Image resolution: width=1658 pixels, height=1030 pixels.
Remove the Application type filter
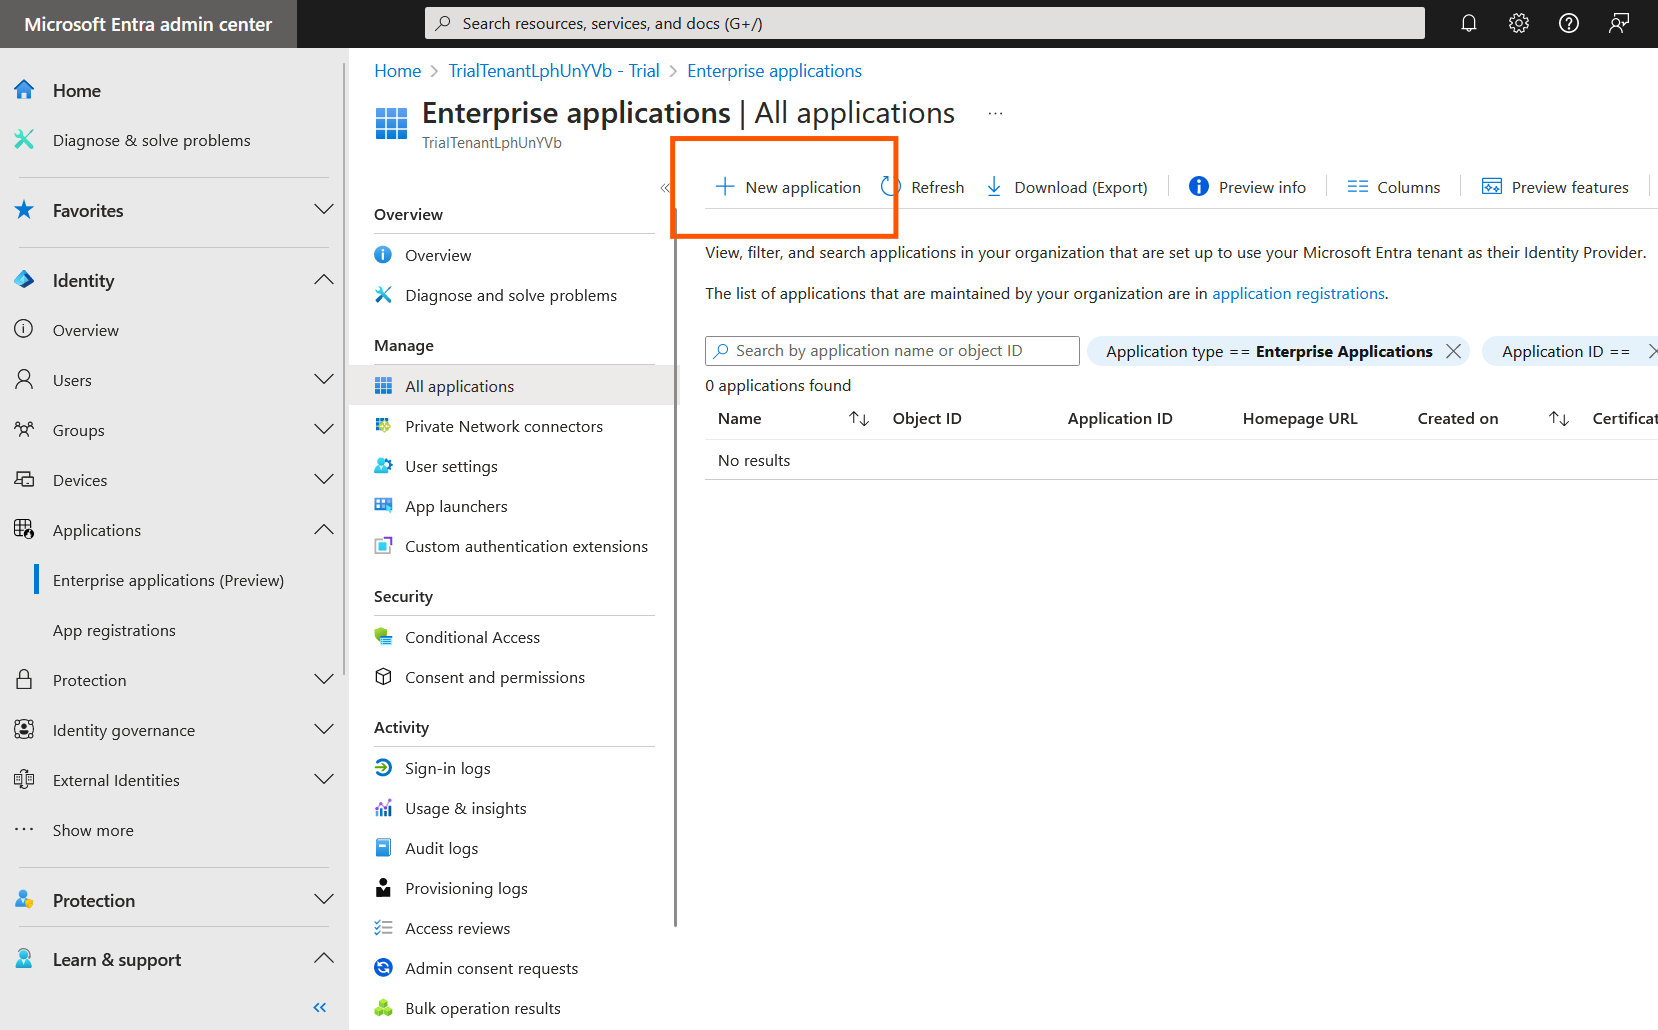pyautogui.click(x=1454, y=351)
